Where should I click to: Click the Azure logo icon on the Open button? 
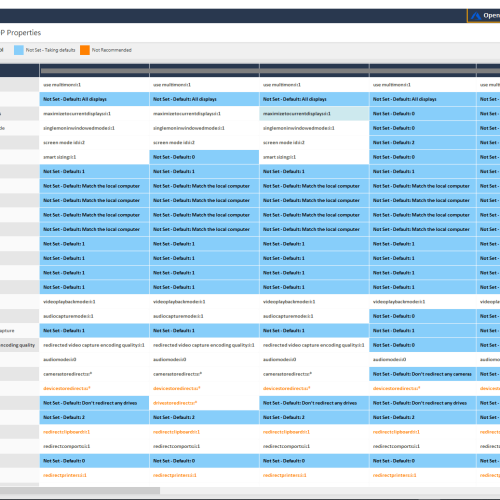tap(476, 16)
